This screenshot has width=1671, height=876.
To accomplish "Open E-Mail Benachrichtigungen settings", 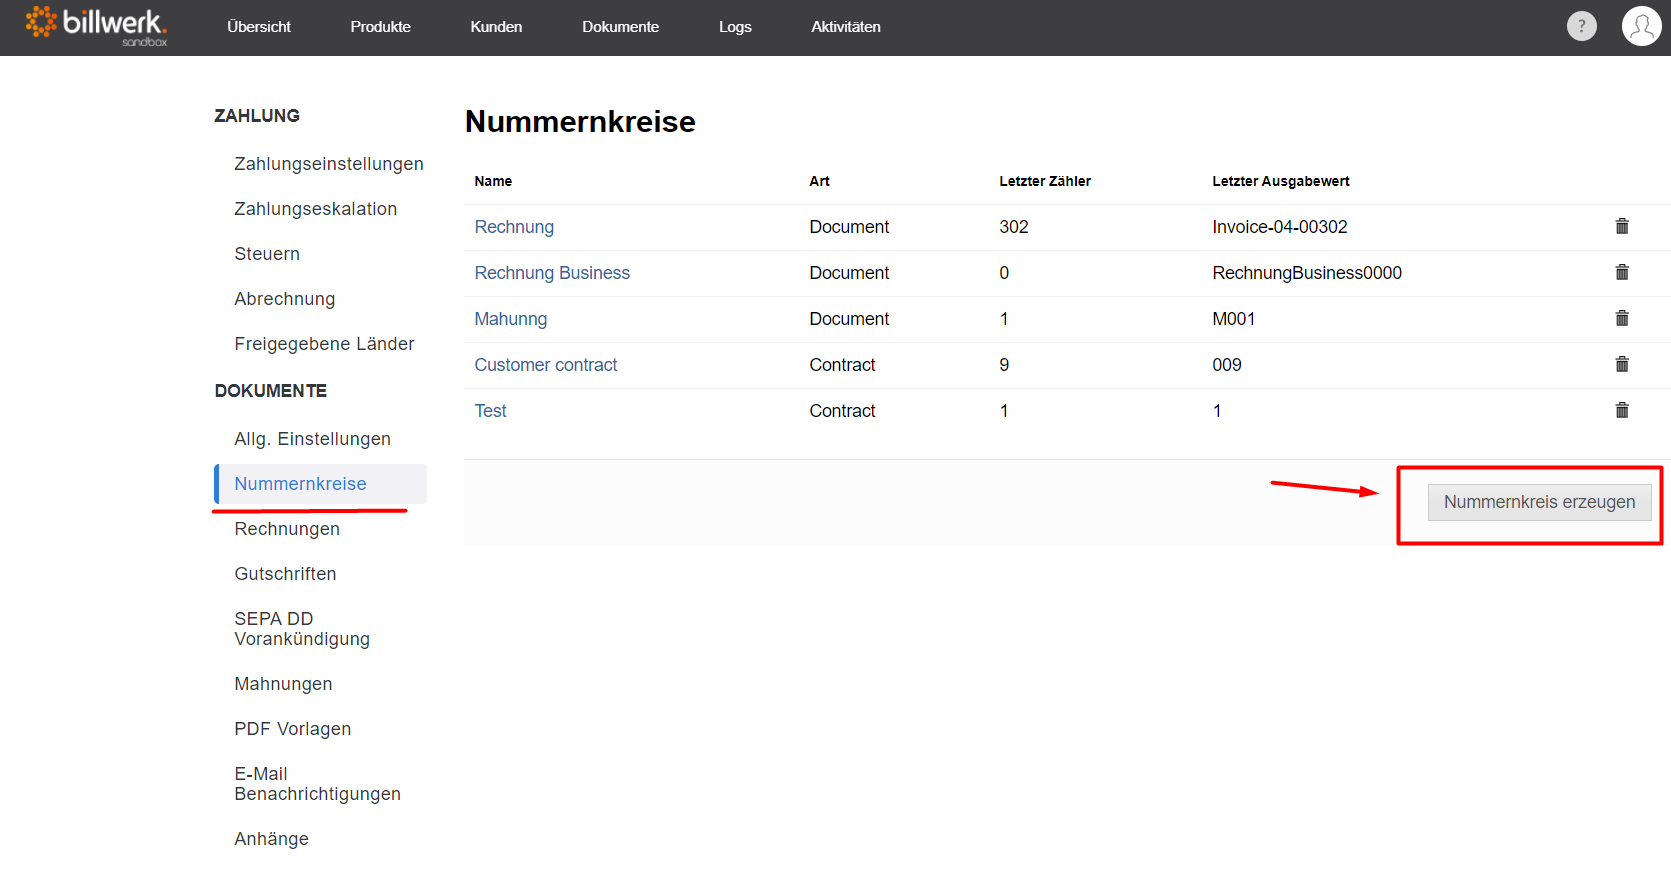I will click(318, 784).
